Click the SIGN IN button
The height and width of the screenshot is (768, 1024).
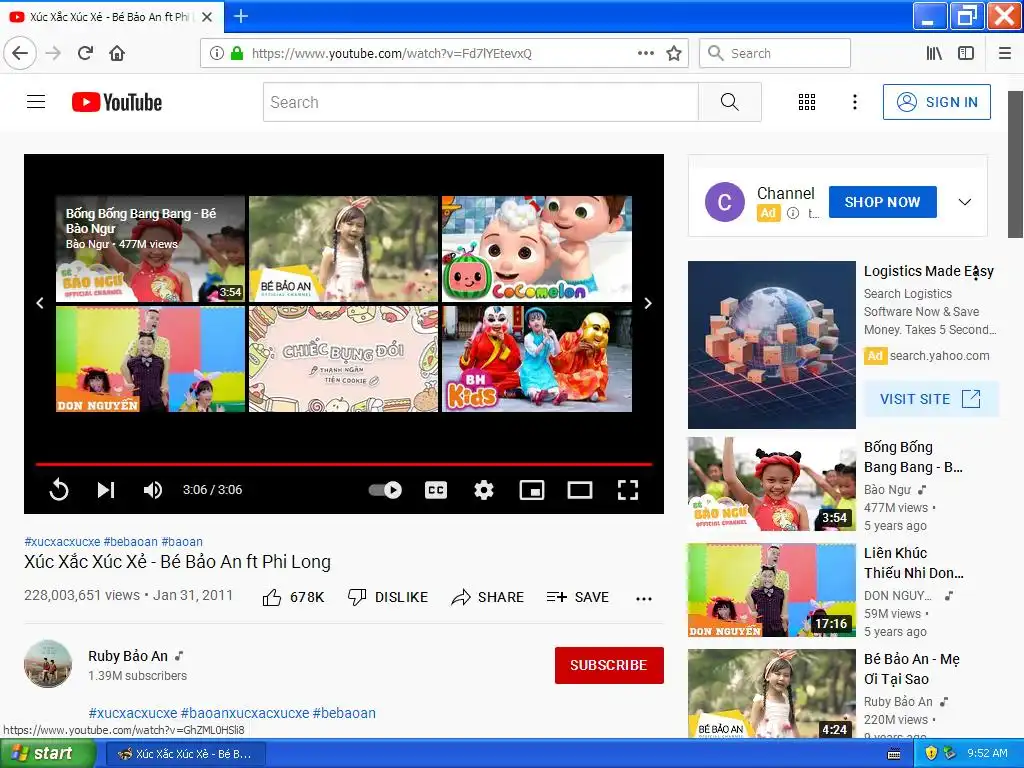[x=936, y=102]
